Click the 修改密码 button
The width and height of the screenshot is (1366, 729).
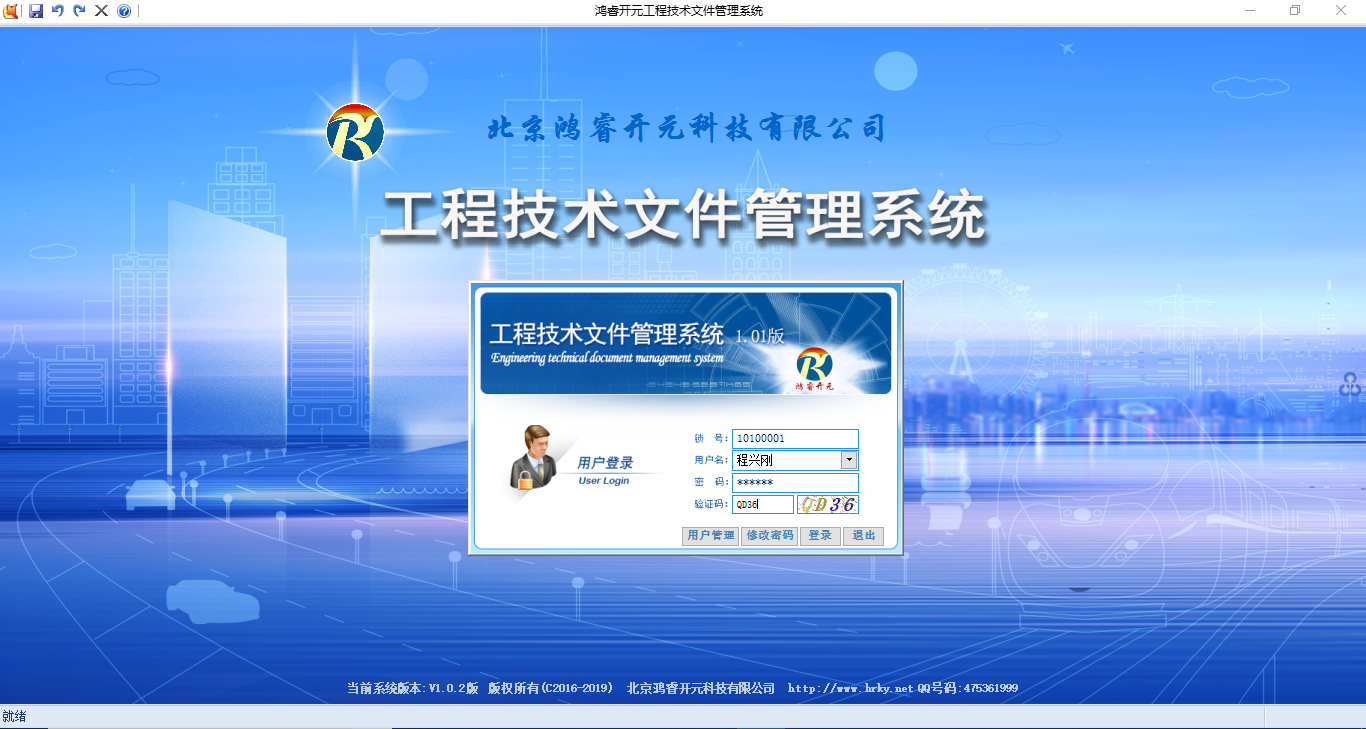[x=770, y=536]
